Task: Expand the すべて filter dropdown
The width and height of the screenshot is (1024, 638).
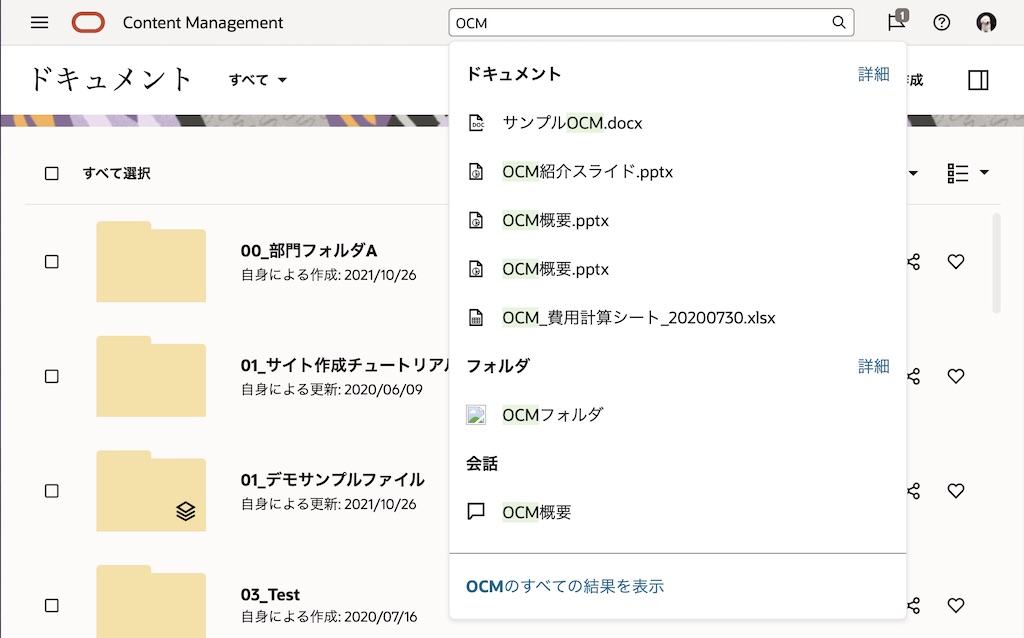Action: click(258, 80)
